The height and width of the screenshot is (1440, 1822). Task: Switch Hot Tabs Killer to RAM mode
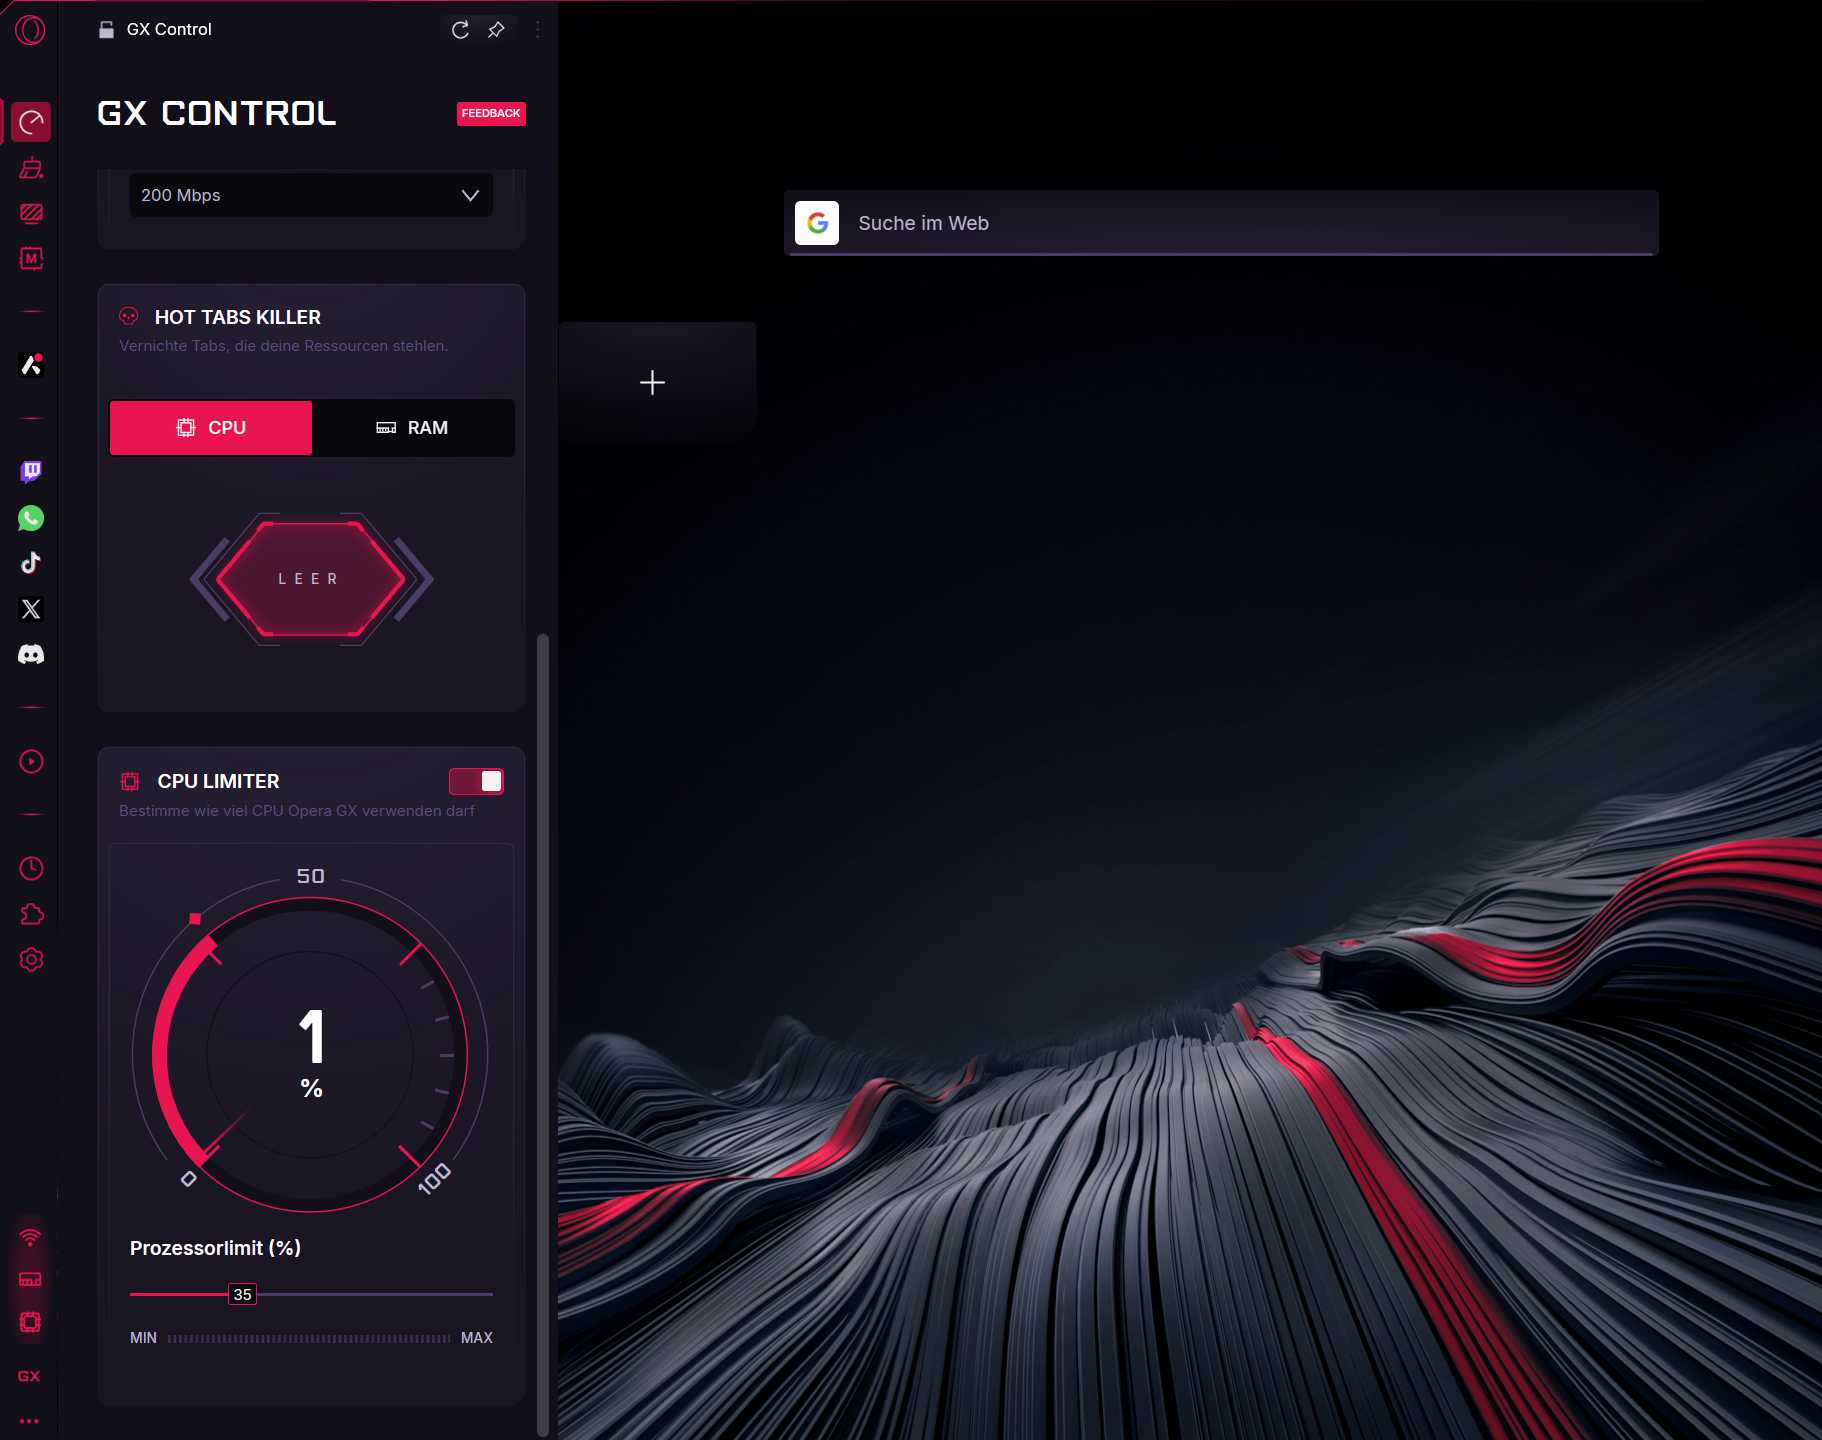pyautogui.click(x=414, y=427)
